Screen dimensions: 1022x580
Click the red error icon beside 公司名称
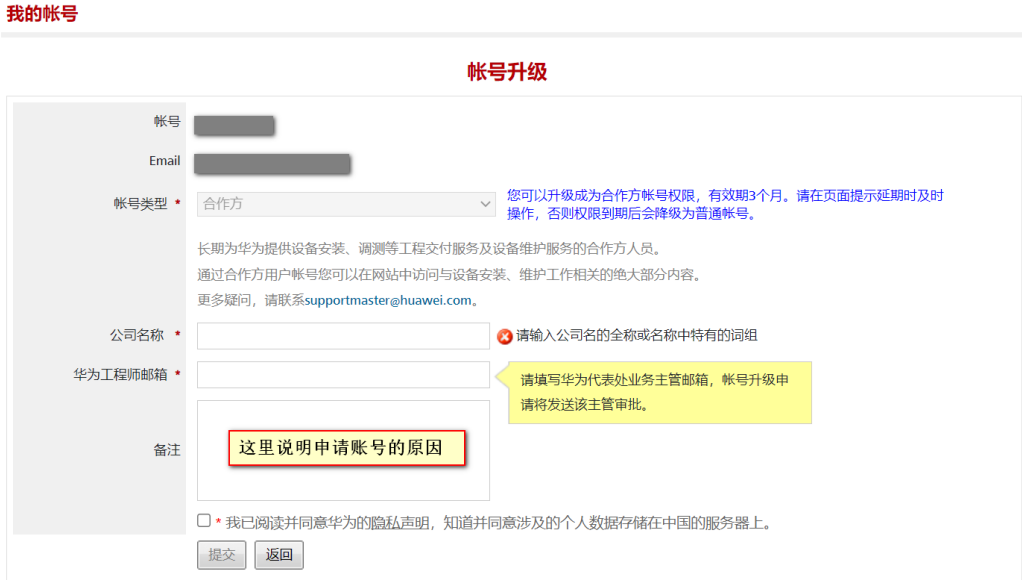click(504, 336)
